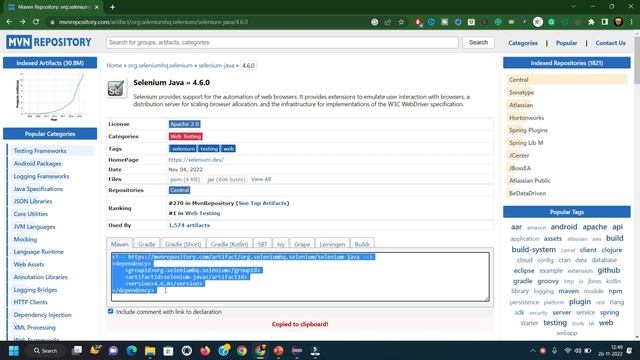Screen dimensions: 640x360
Task: Click the Web Testing category badge
Action: click(186, 136)
